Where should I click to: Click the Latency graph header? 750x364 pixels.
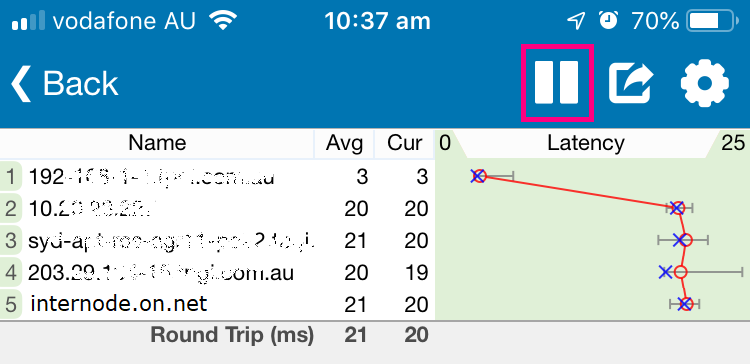click(585, 143)
